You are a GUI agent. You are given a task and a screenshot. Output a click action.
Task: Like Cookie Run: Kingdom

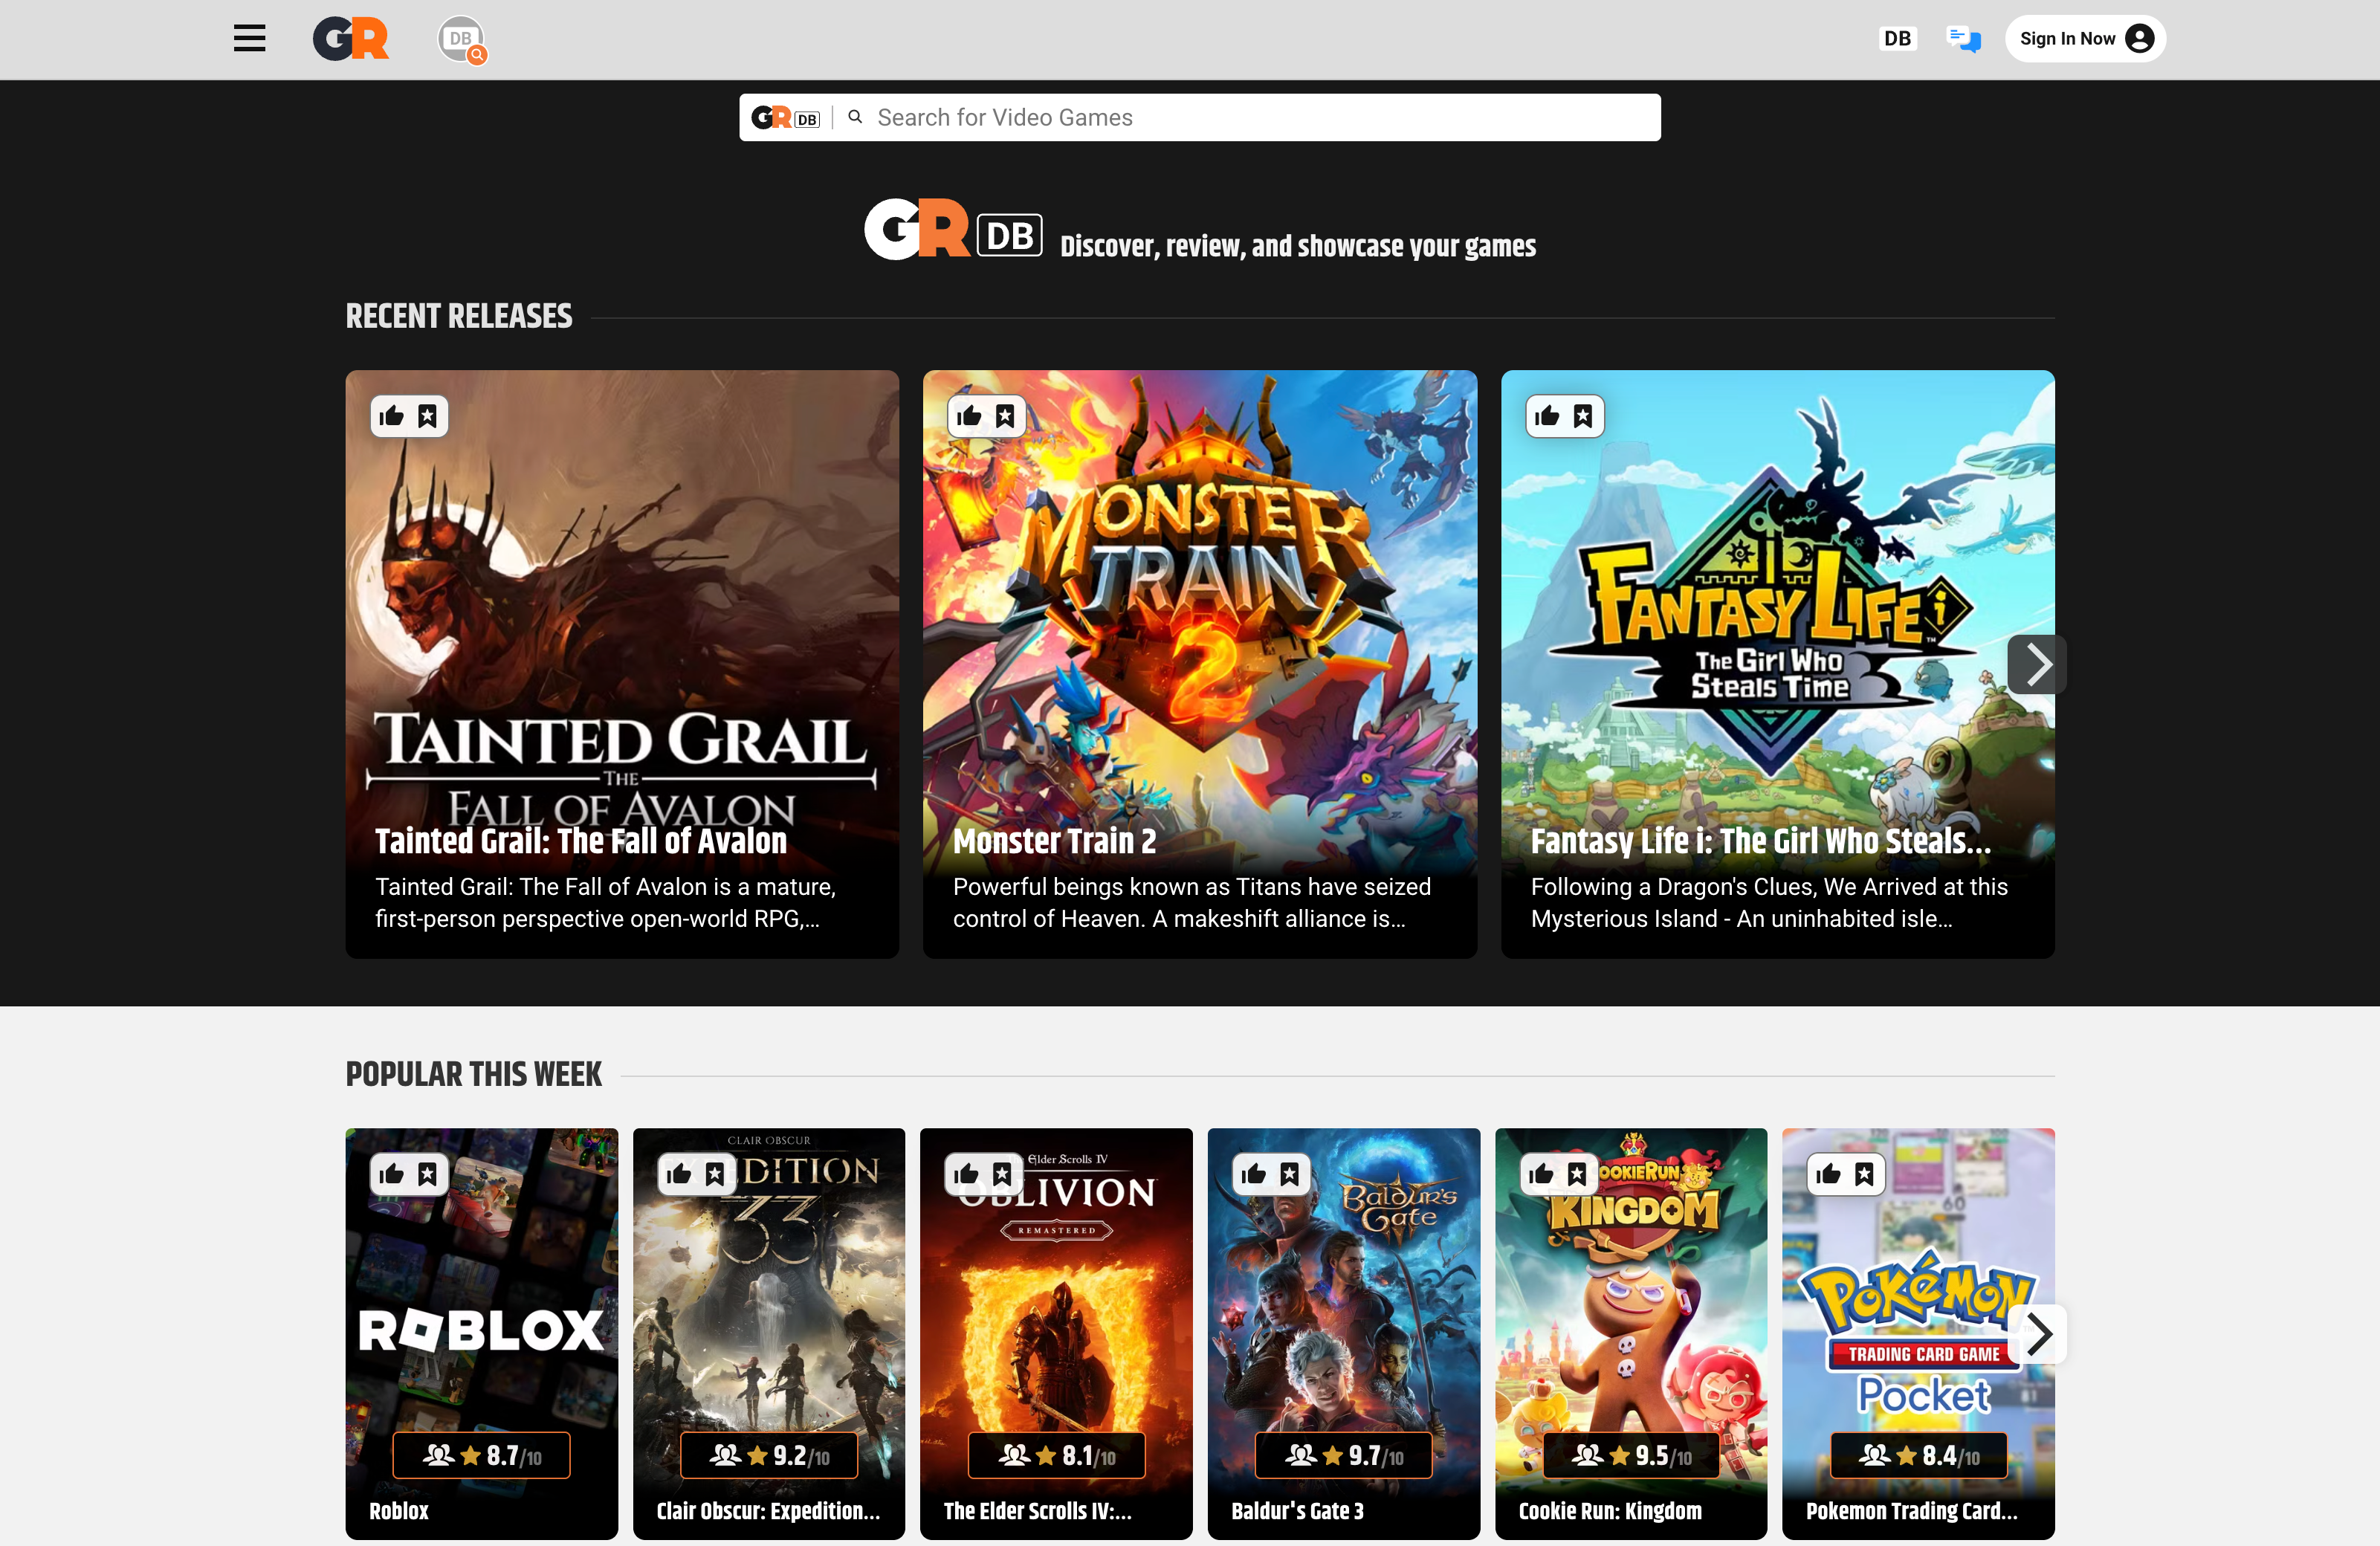pos(1541,1174)
